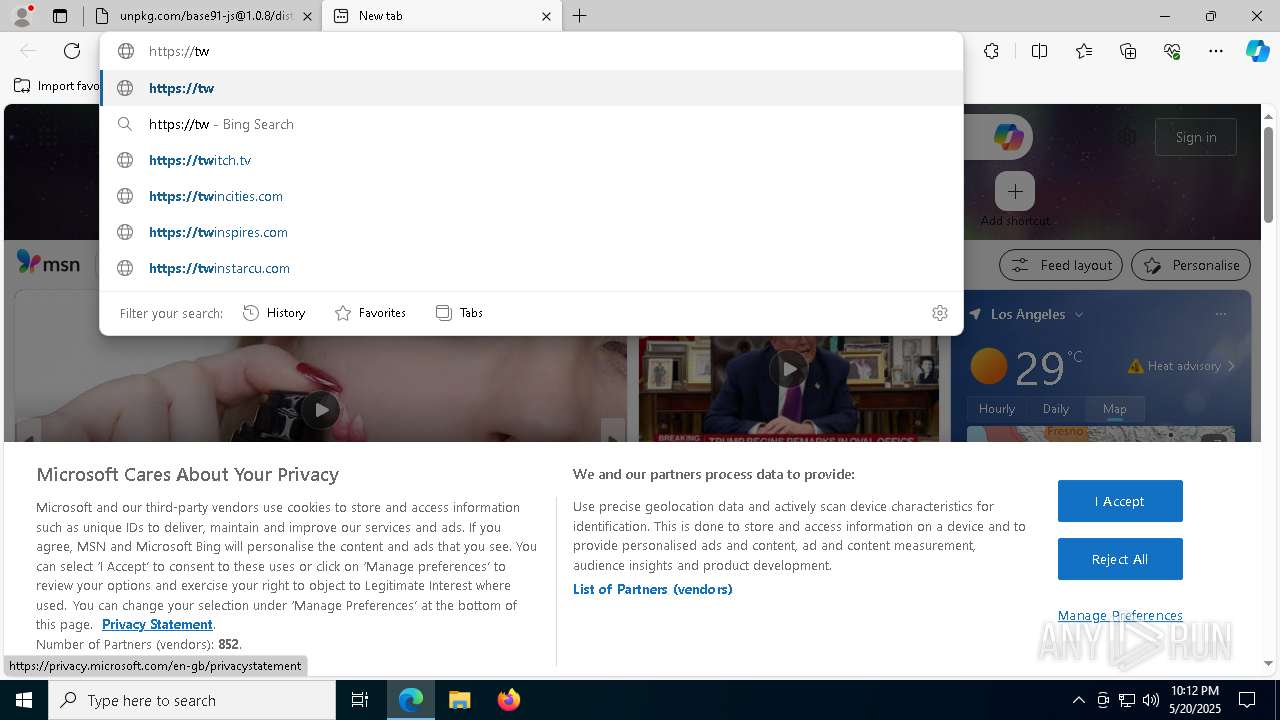Open address bar search settings gear
The height and width of the screenshot is (720, 1280).
click(x=939, y=313)
